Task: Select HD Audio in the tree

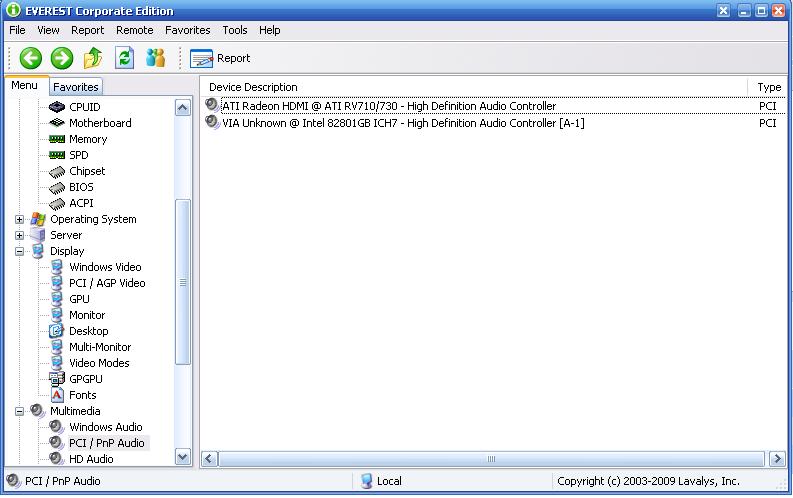Action: pyautogui.click(x=91, y=459)
